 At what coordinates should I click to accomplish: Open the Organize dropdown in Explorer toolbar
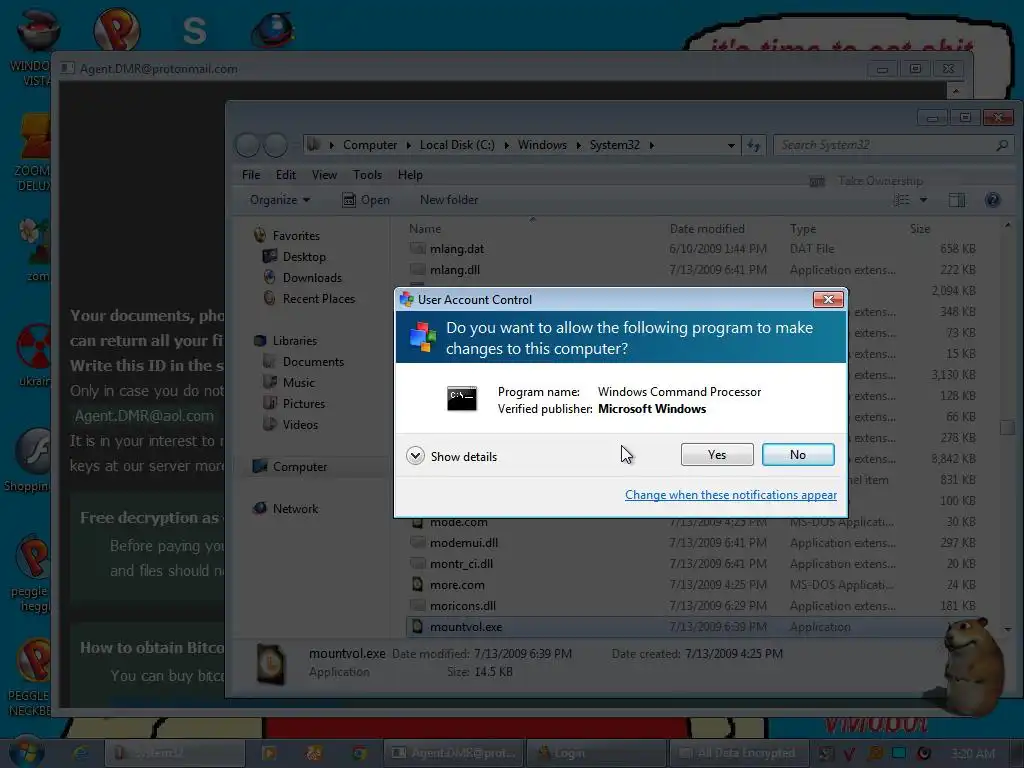tap(280, 200)
